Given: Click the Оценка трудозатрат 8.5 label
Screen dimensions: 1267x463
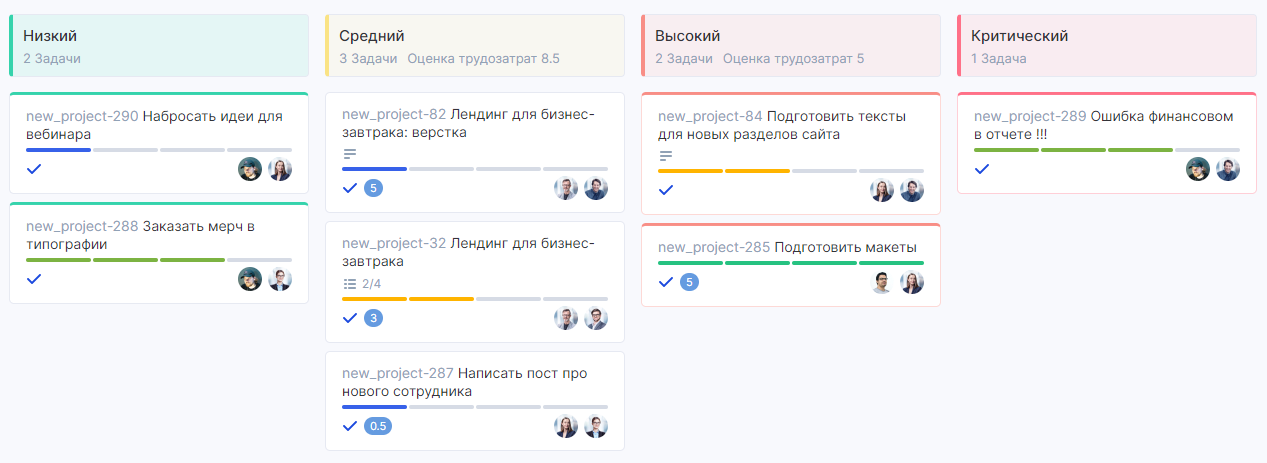Looking at the screenshot, I should coord(483,58).
